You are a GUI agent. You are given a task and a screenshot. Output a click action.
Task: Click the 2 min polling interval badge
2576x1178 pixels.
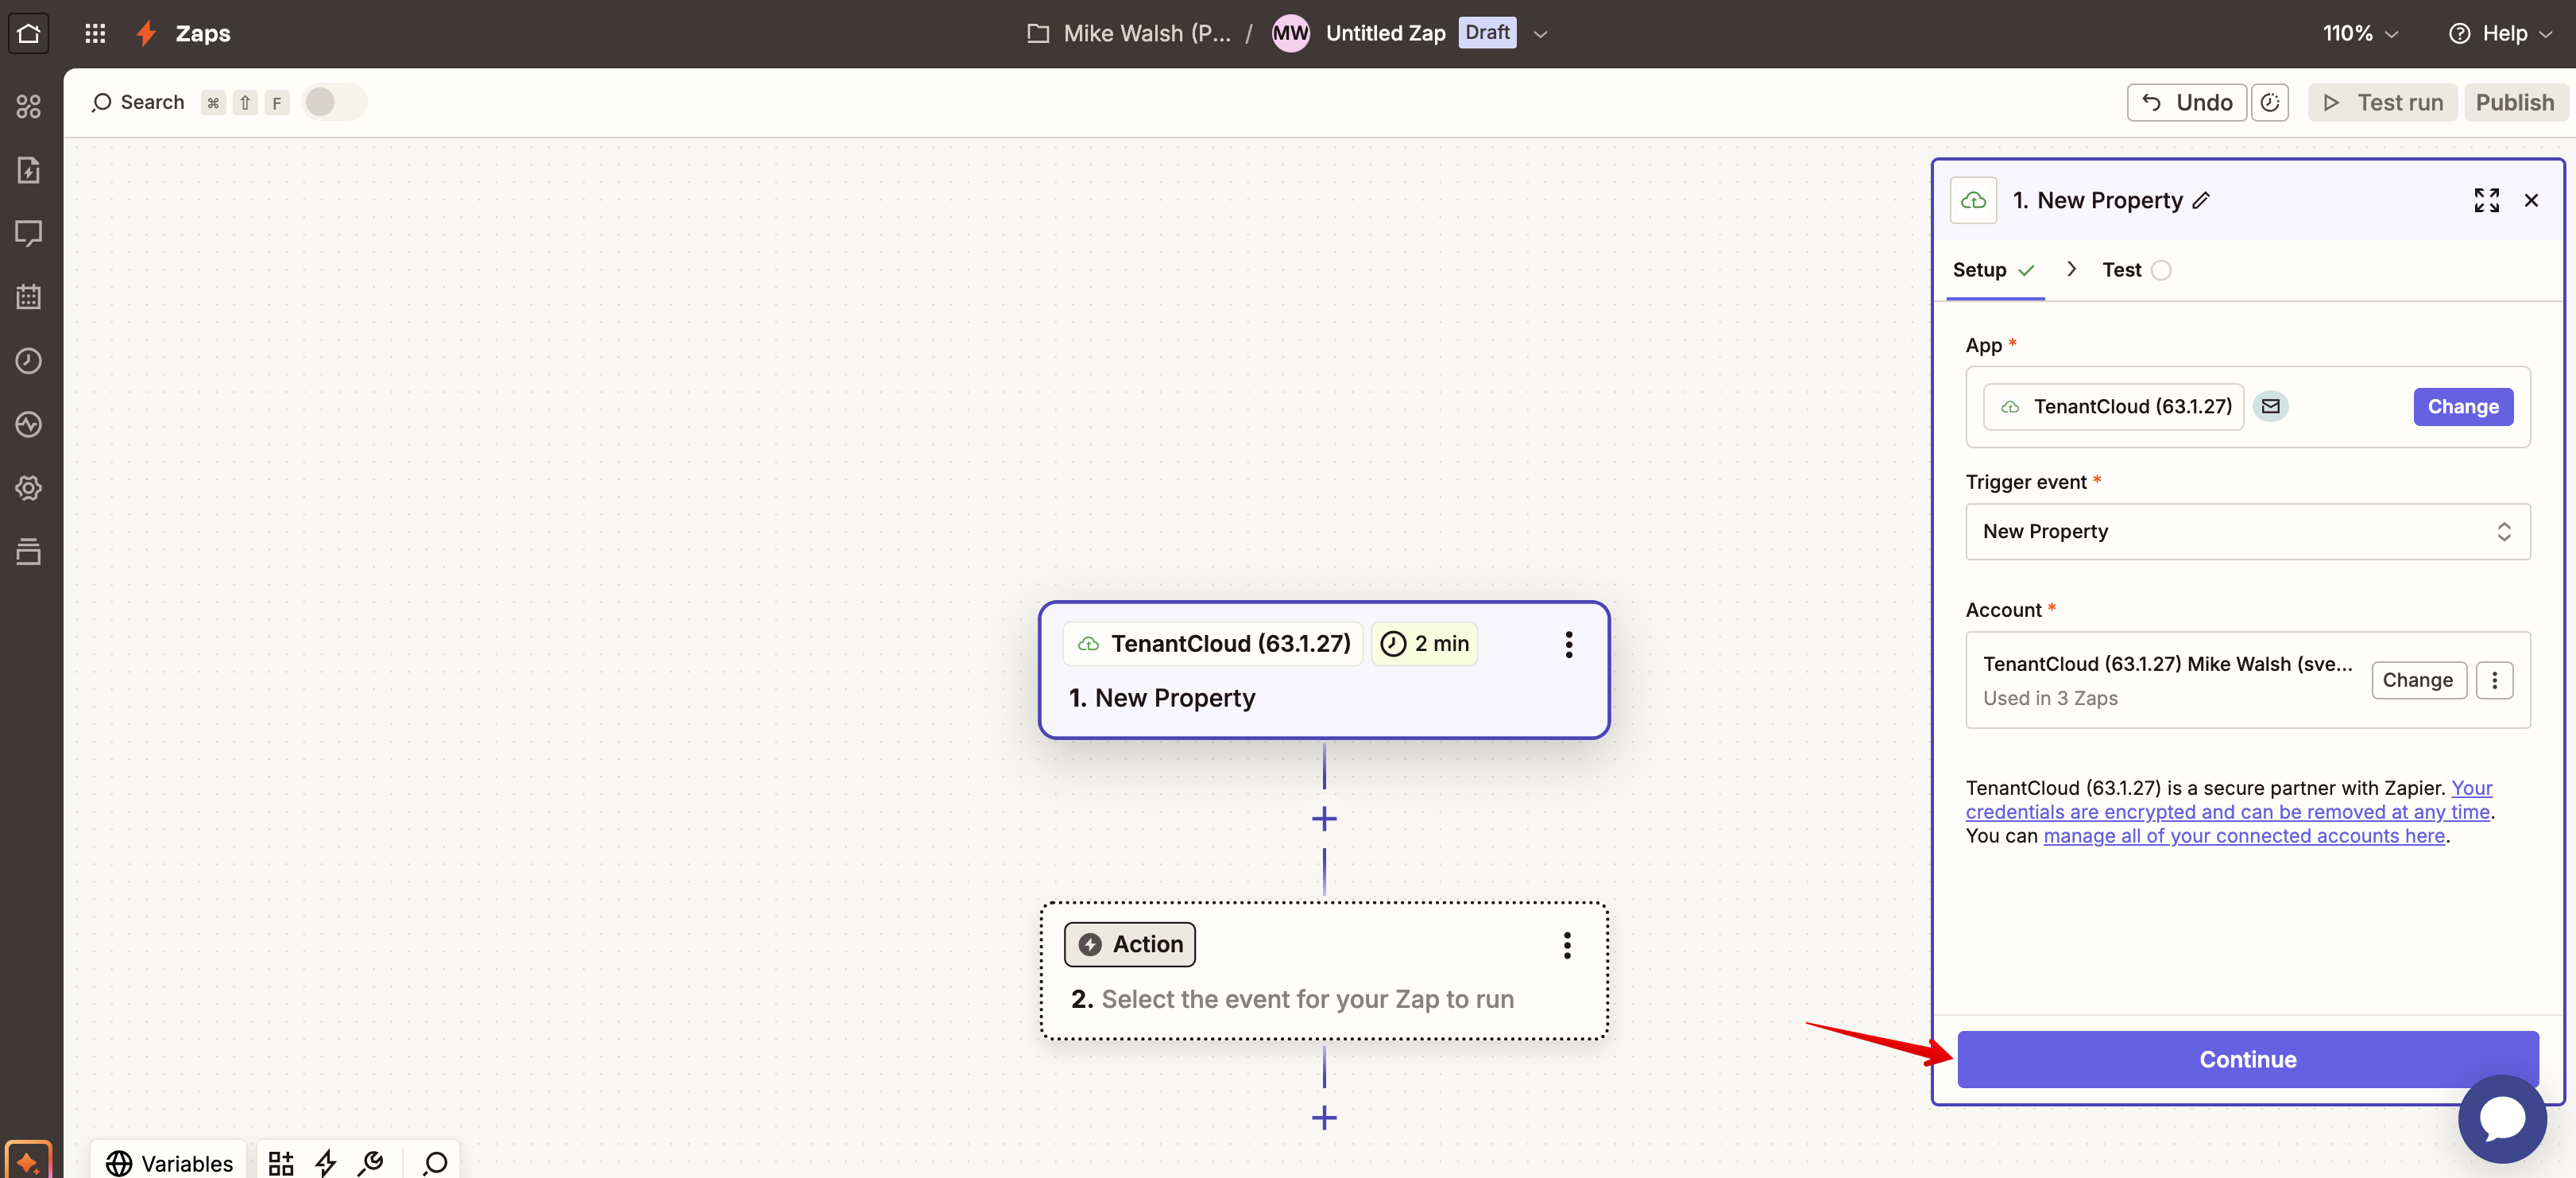pos(1424,644)
